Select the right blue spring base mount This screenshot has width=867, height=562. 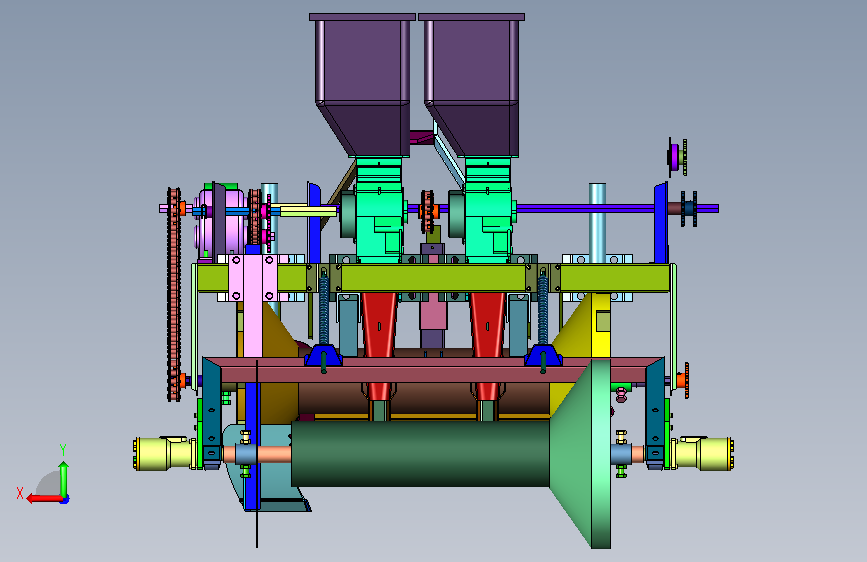click(543, 356)
